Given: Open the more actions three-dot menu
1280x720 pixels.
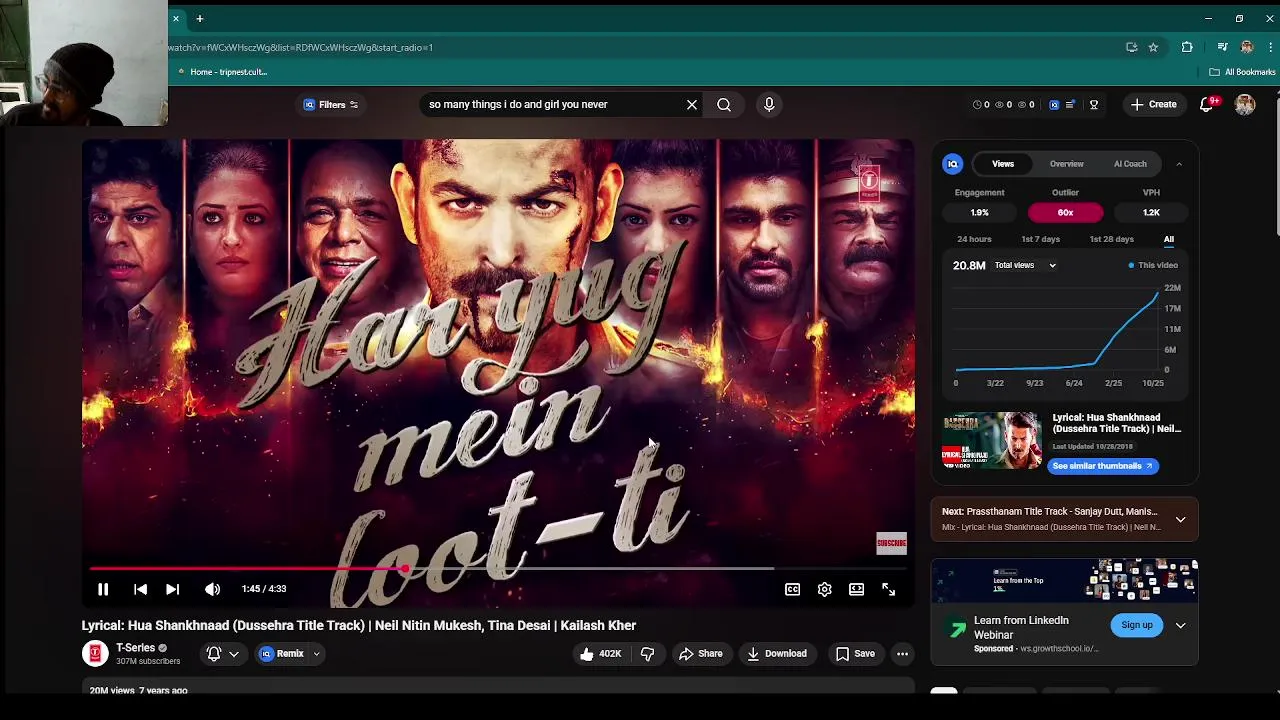Looking at the screenshot, I should point(902,654).
